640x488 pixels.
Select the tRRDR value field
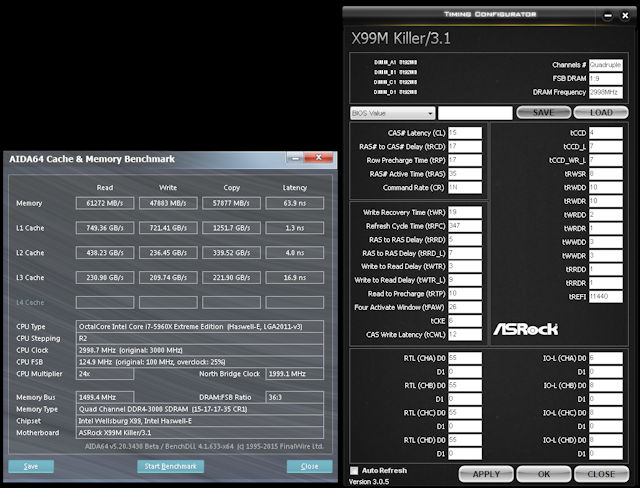(606, 283)
